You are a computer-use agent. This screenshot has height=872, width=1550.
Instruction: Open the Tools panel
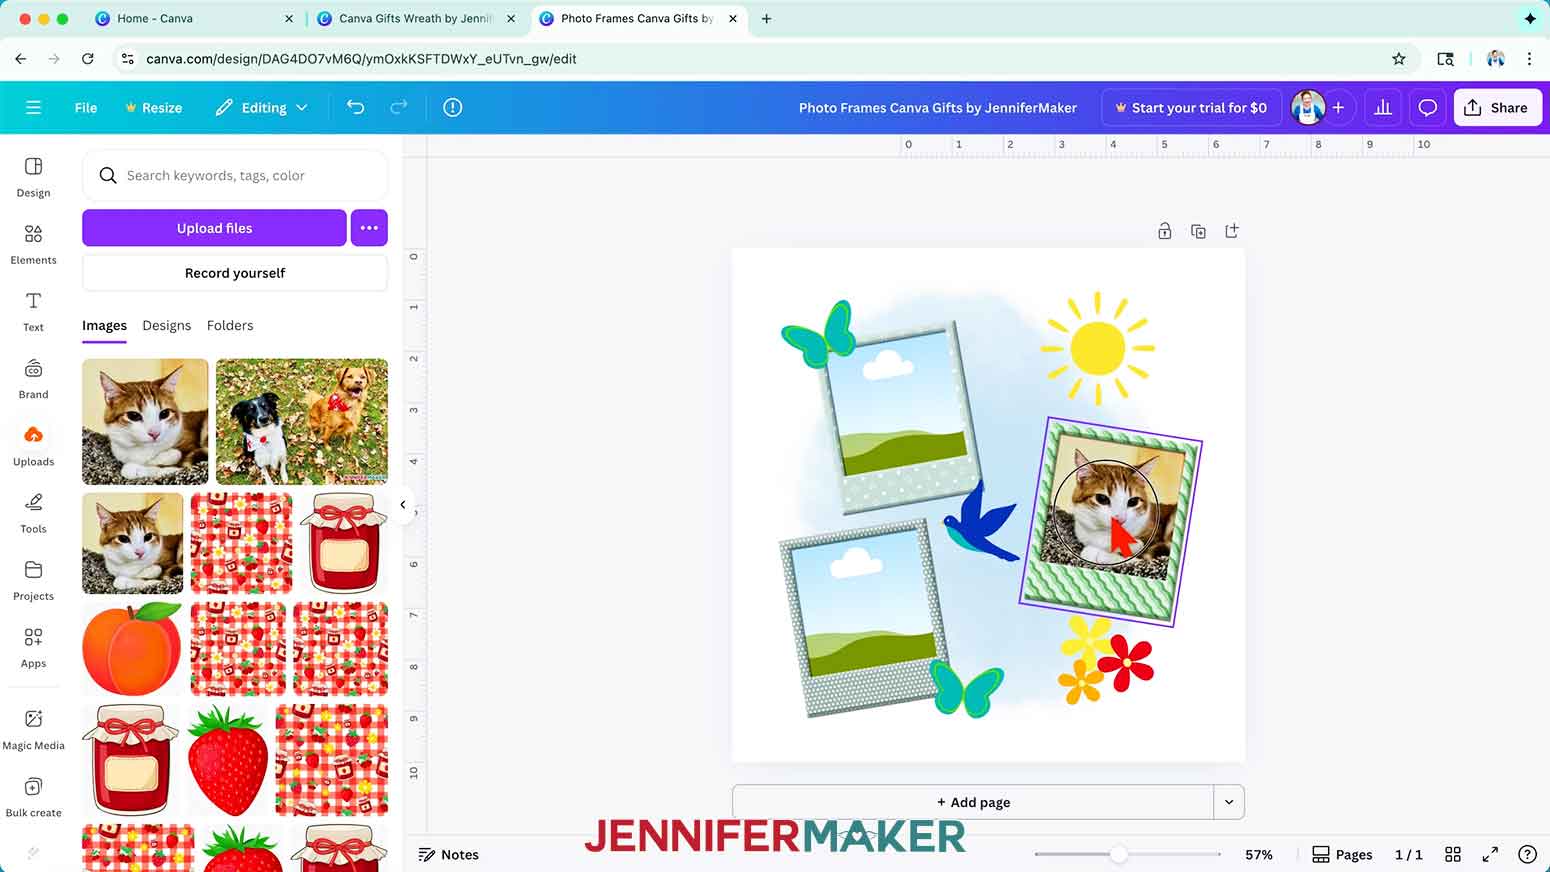pyautogui.click(x=33, y=512)
